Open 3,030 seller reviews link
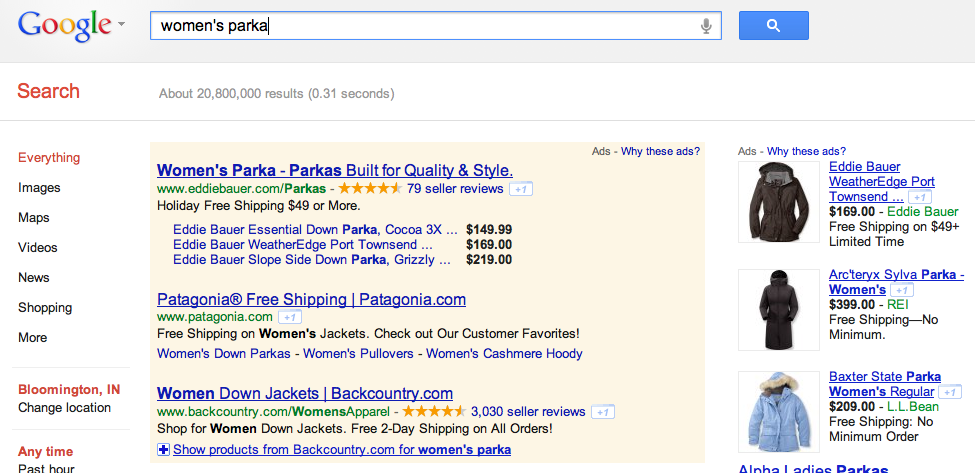The height and width of the screenshot is (473, 975). click(x=528, y=411)
